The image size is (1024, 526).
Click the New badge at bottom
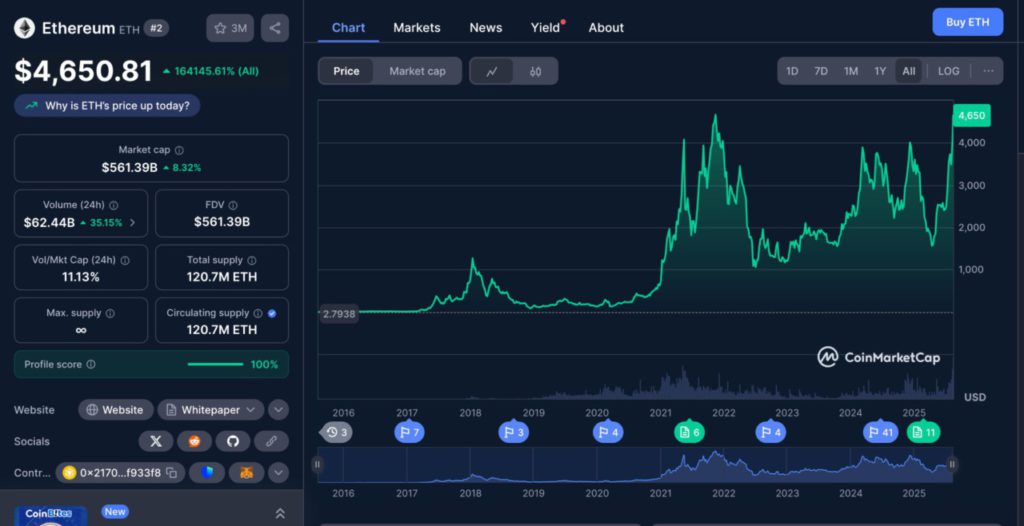pyautogui.click(x=115, y=512)
